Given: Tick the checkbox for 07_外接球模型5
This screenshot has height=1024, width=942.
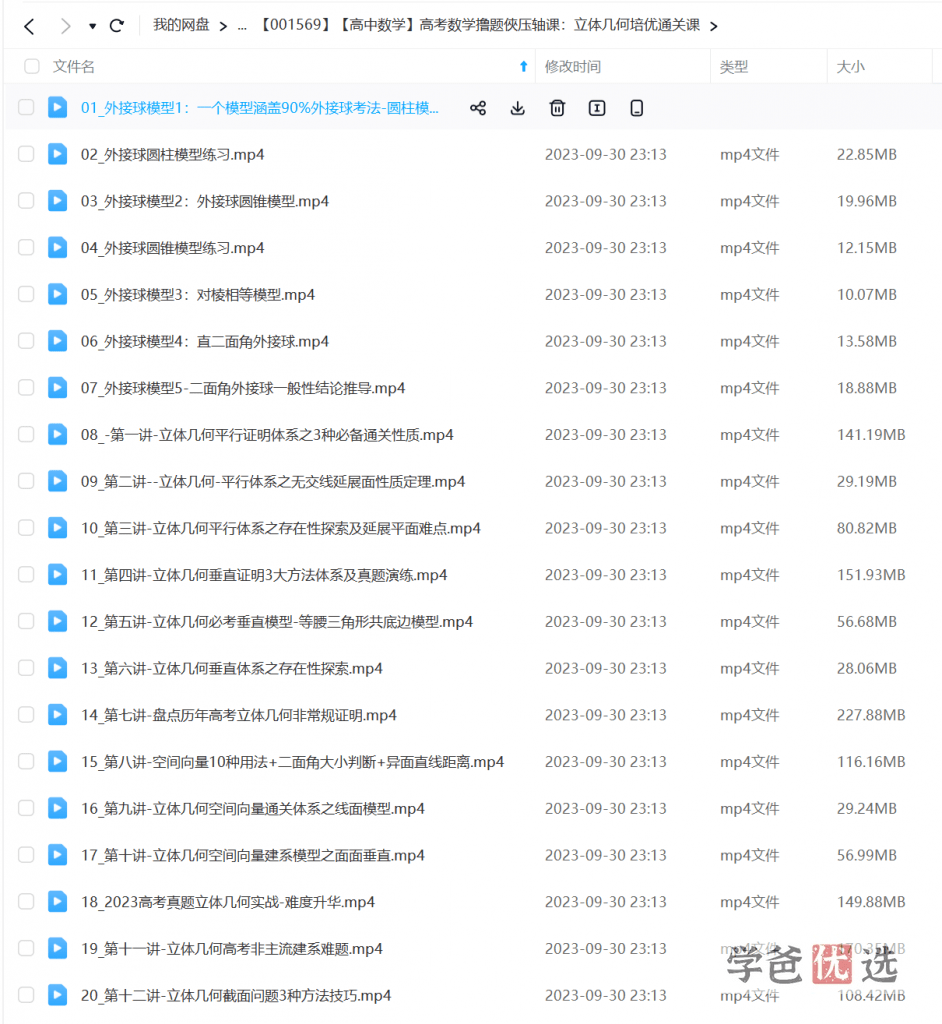Looking at the screenshot, I should click(x=26, y=387).
